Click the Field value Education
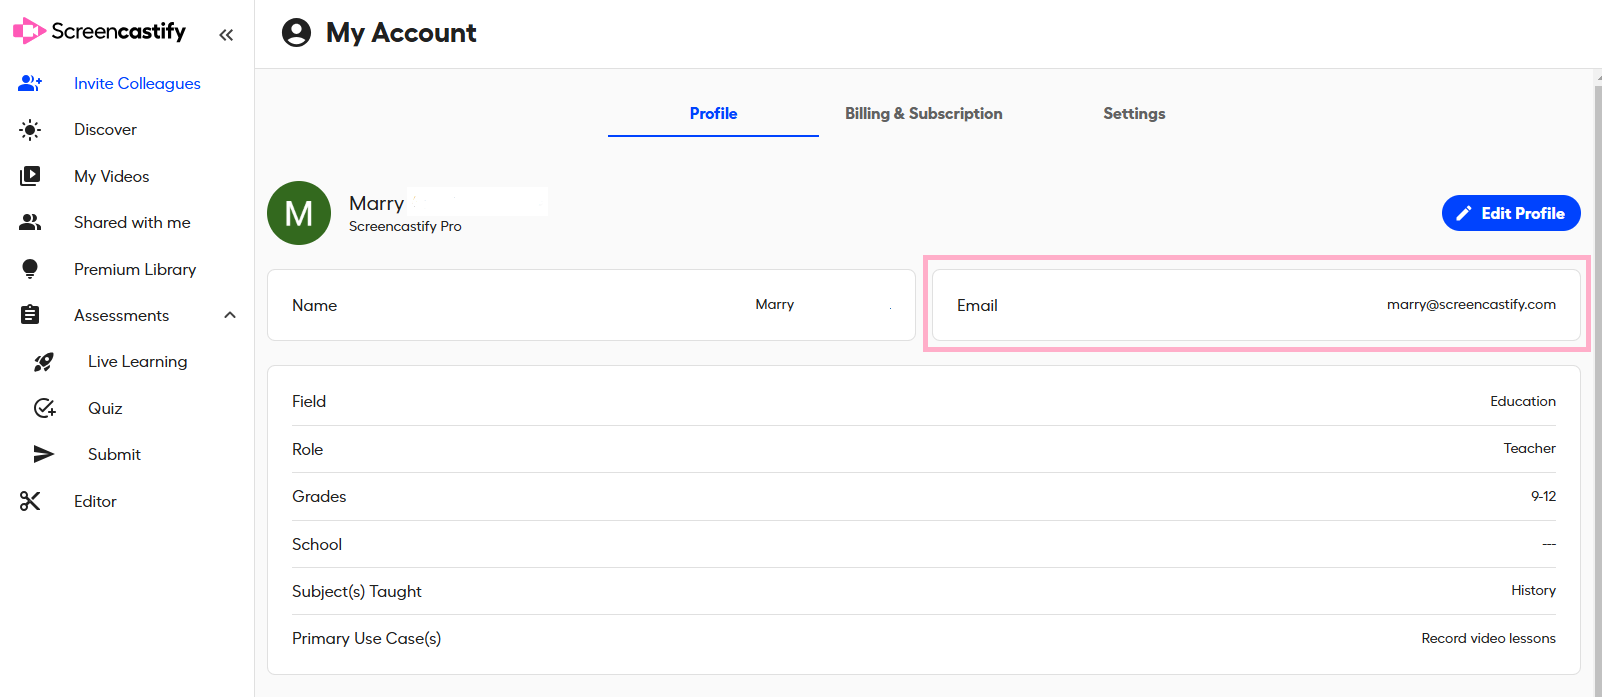 [x=1523, y=401]
